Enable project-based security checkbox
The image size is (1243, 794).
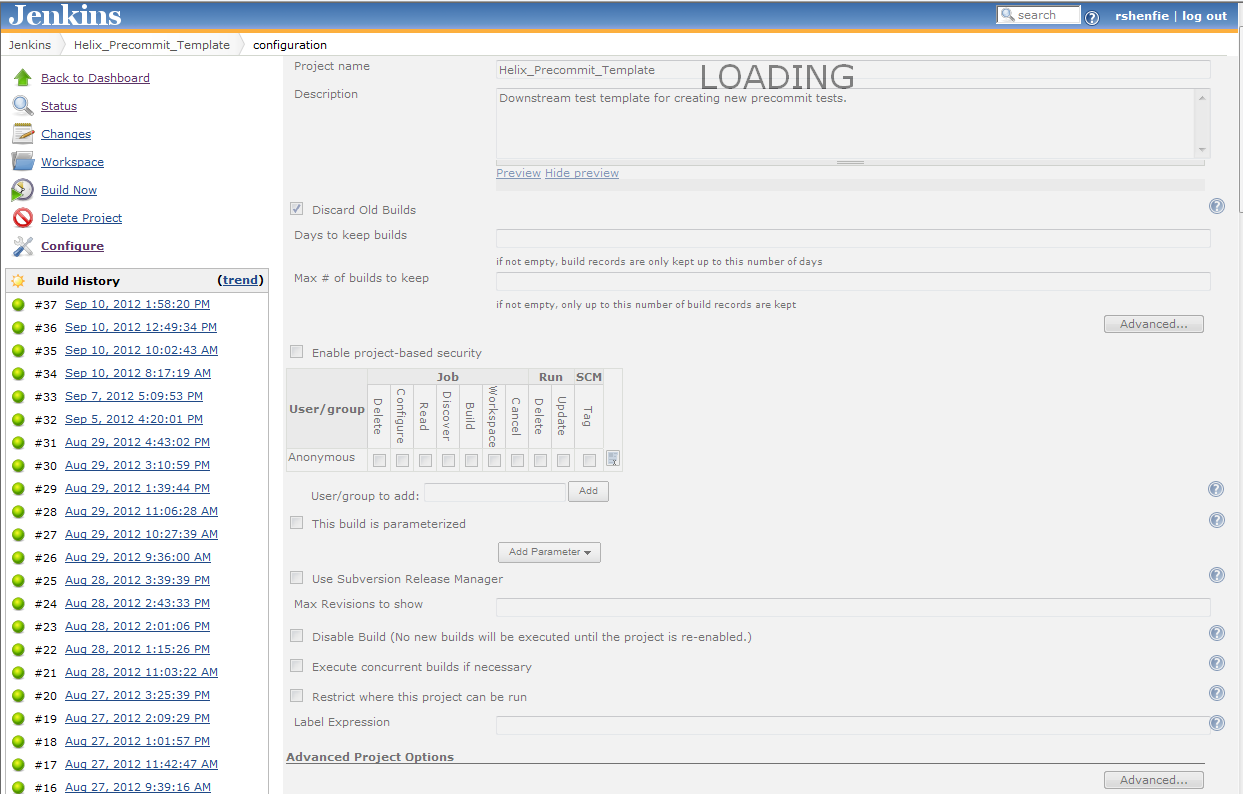coord(297,352)
